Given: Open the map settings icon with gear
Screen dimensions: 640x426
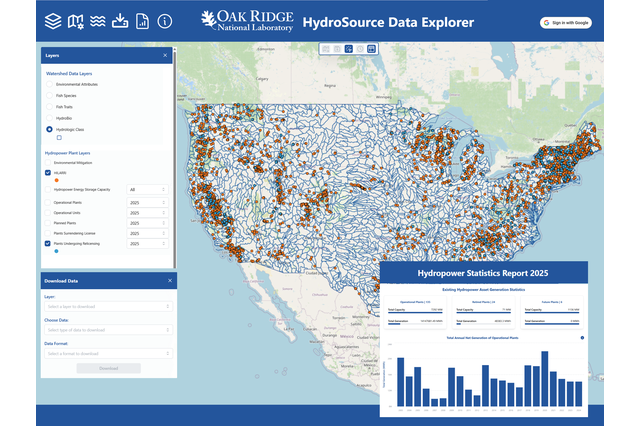Looking at the screenshot, I should tap(76, 22).
